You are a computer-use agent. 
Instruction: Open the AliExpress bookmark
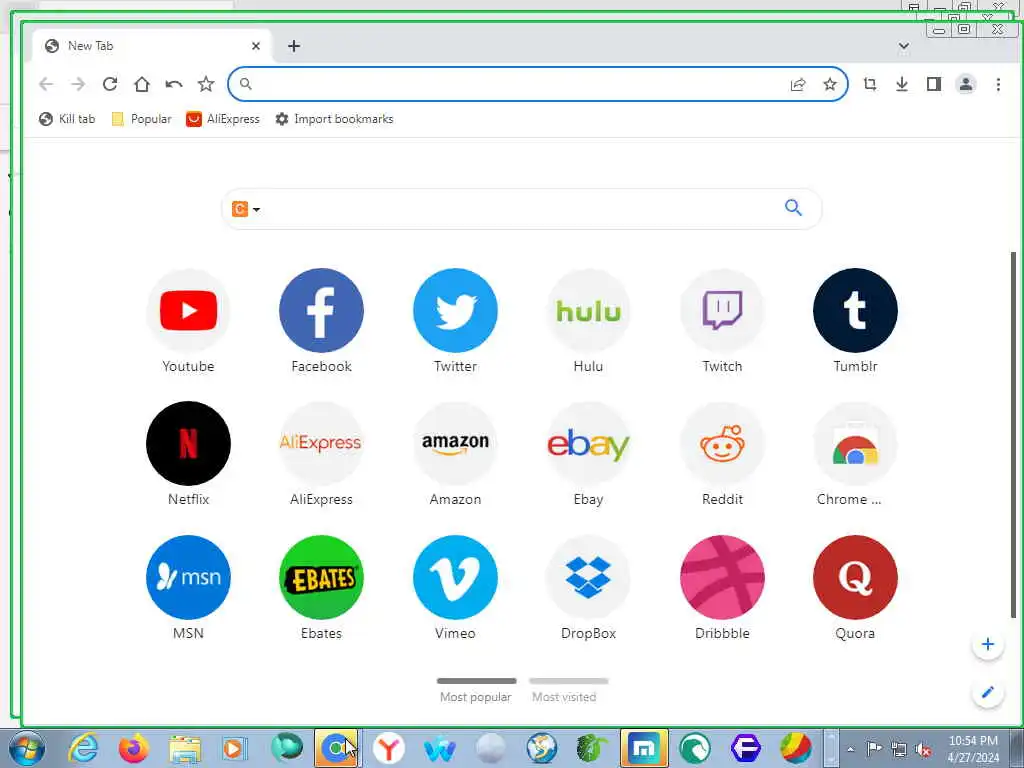[223, 119]
